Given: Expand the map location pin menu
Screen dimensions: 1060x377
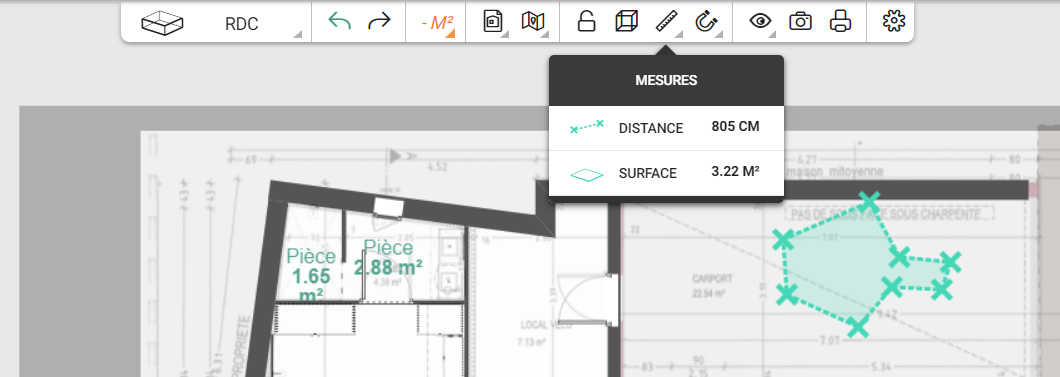Looking at the screenshot, I should tap(533, 22).
